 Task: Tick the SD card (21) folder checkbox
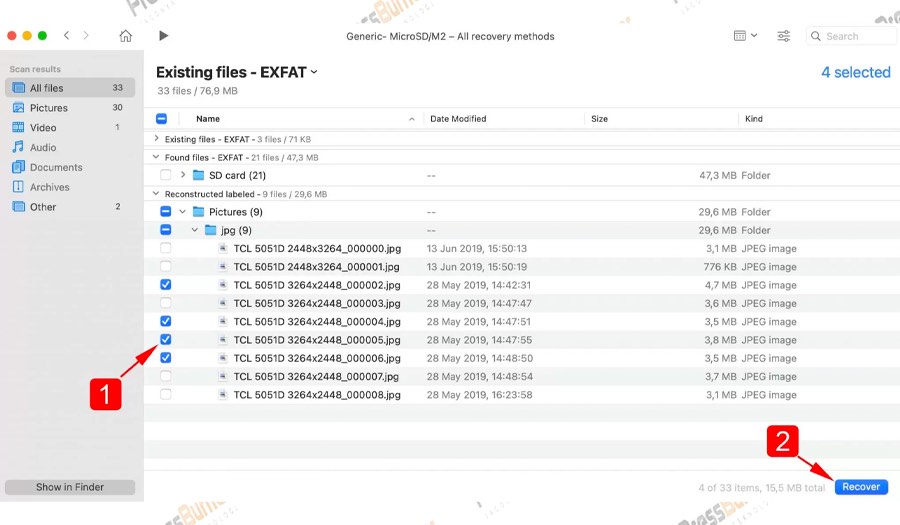(166, 175)
